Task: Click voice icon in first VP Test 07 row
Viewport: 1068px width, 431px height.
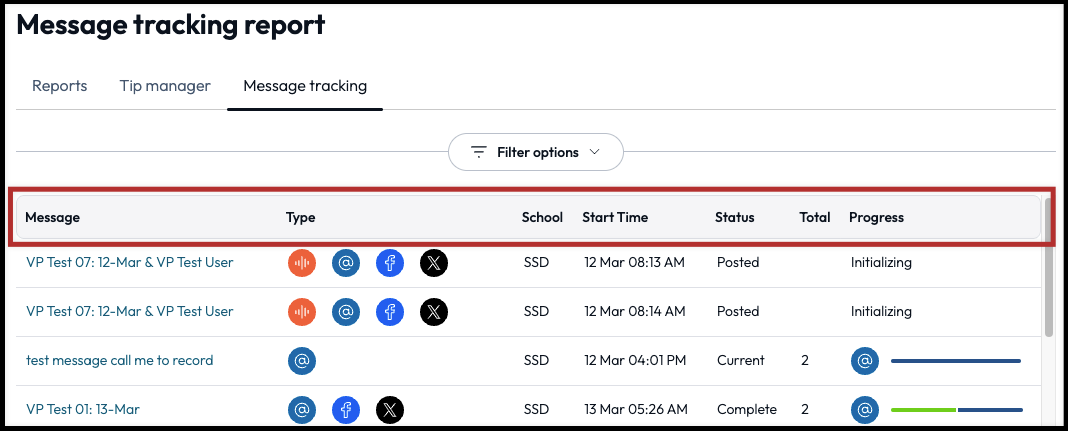Action: [x=302, y=263]
